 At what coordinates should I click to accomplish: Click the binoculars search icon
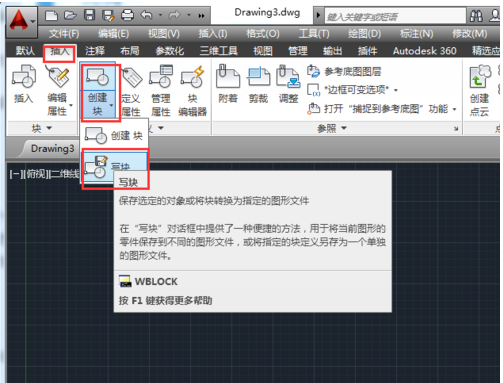coord(476,16)
